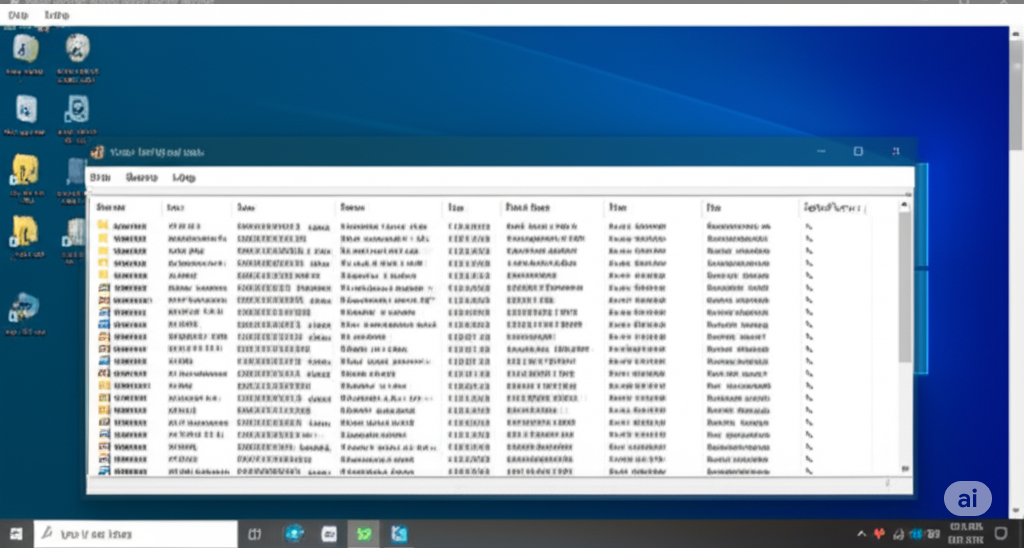
Task: Click the red tray icon in taskbar
Action: 879,534
